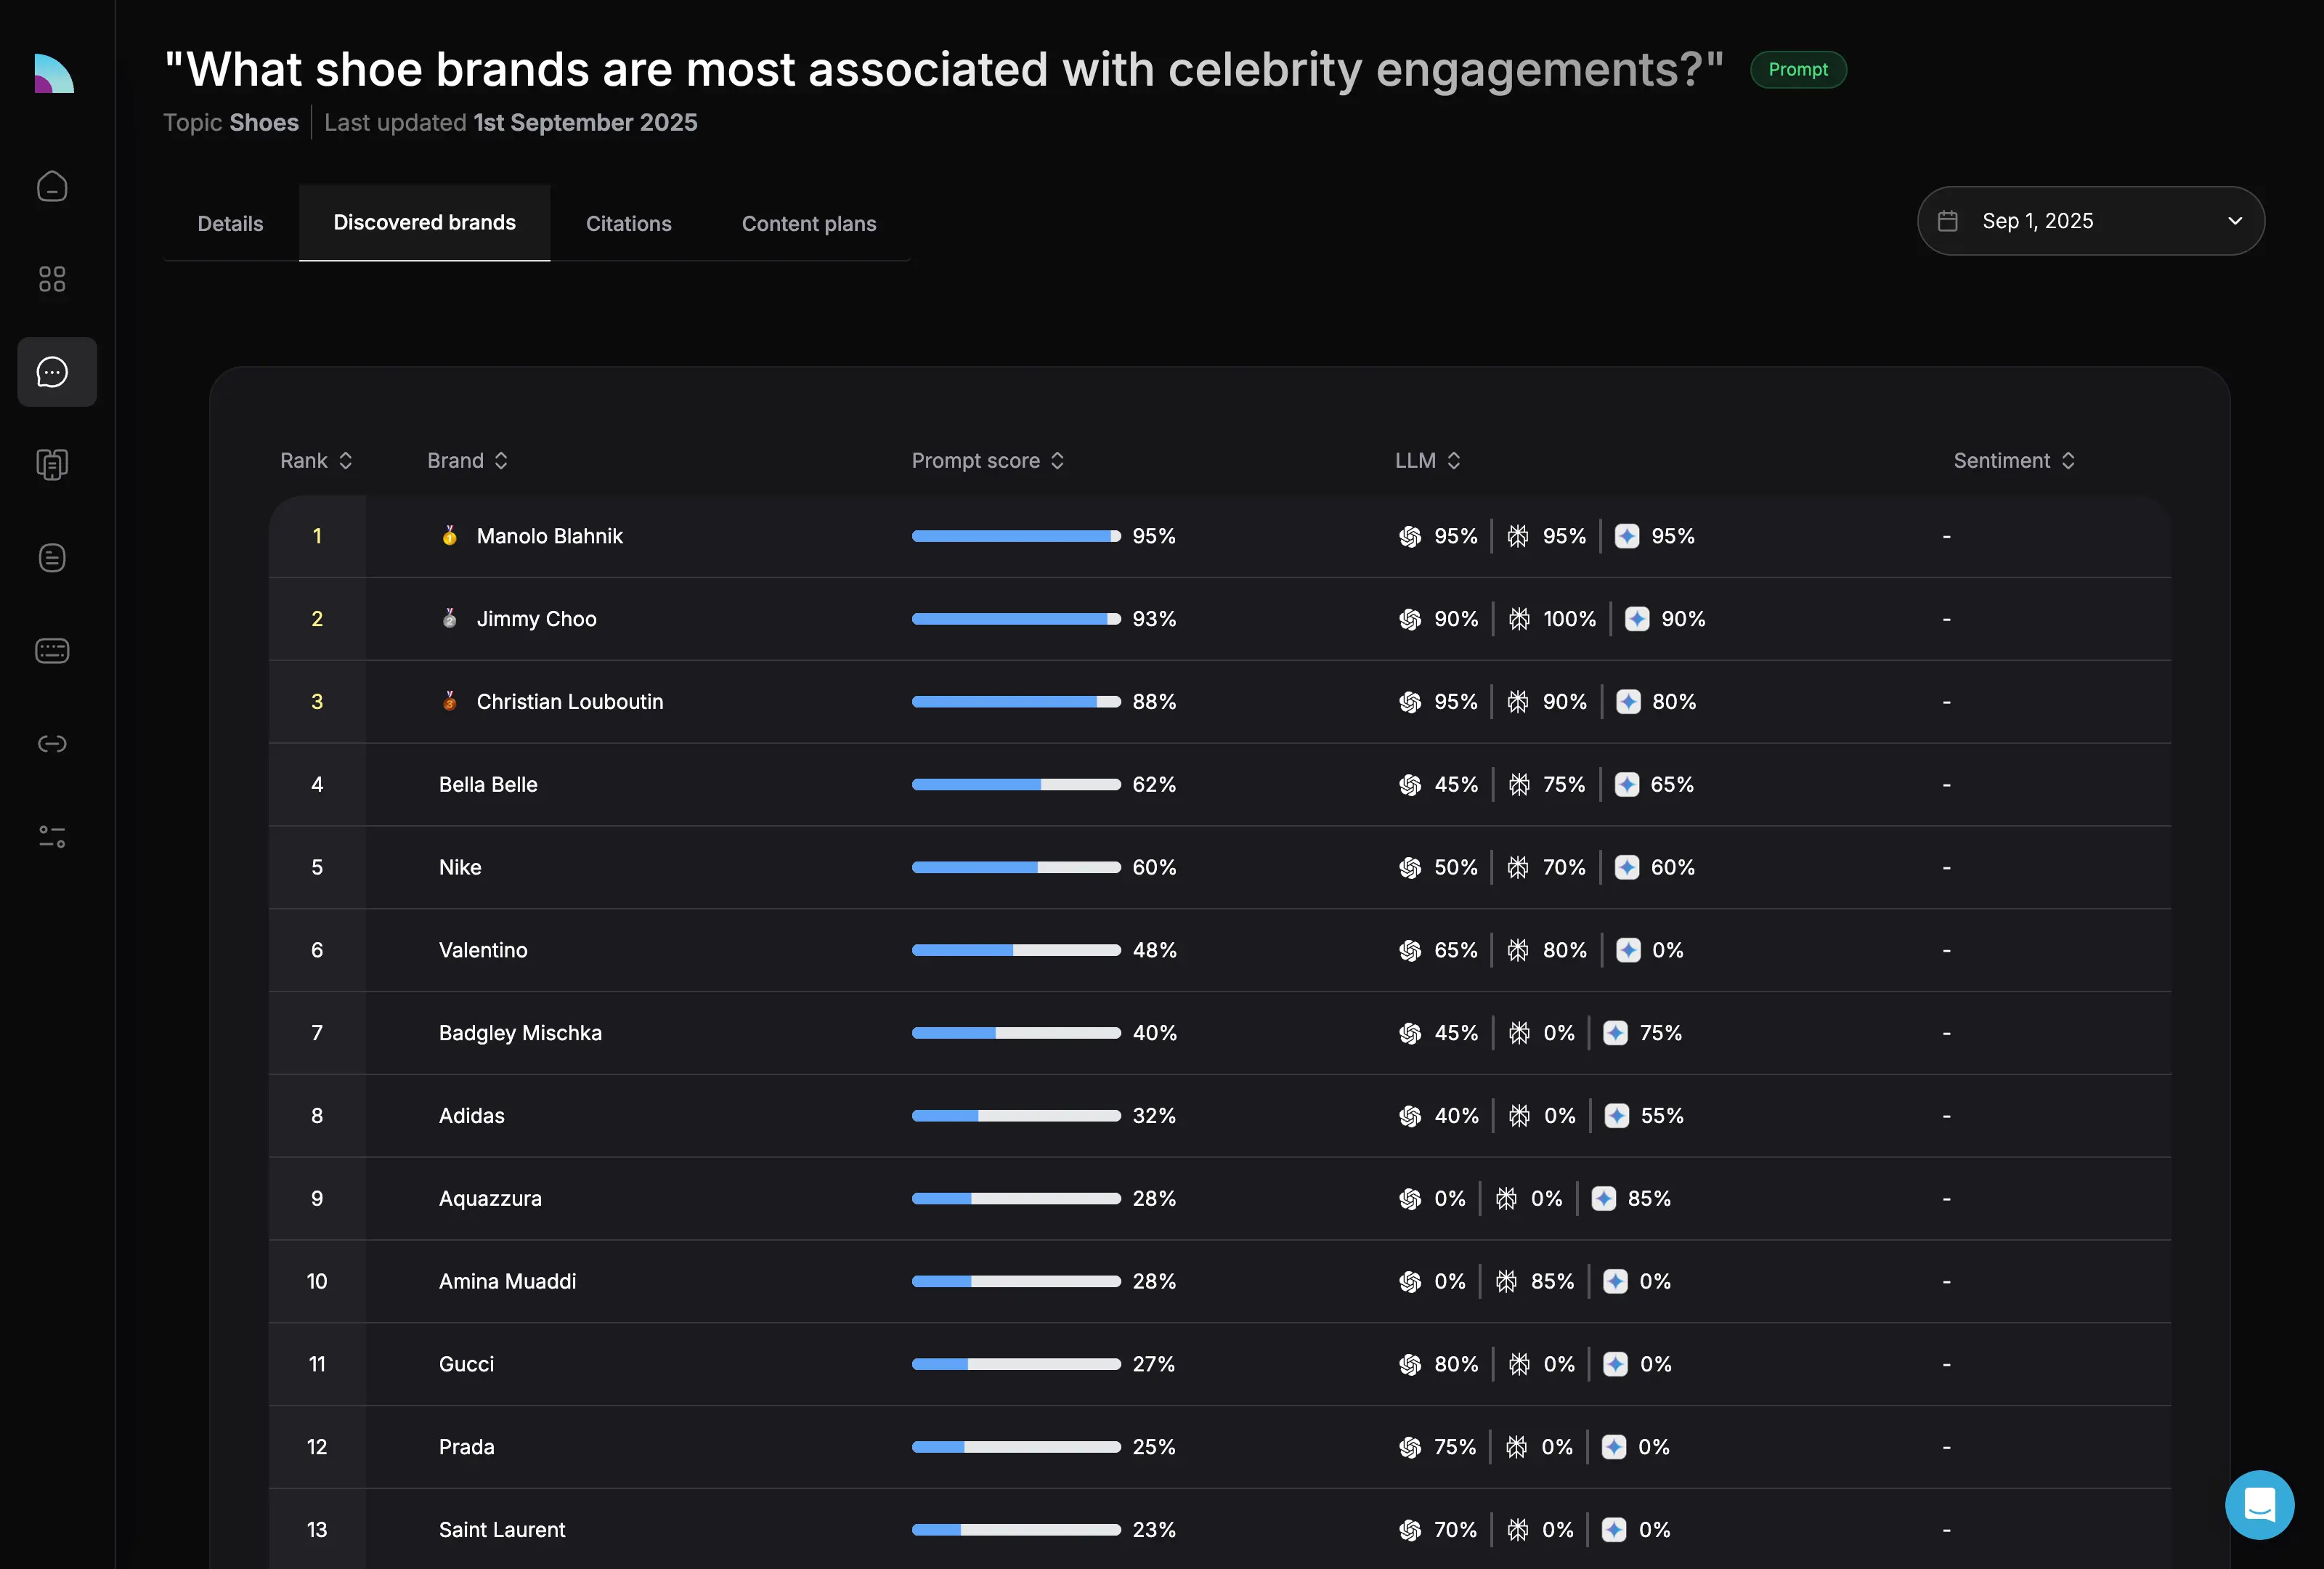Click rank number 13 cell
The height and width of the screenshot is (1569, 2324).
click(x=317, y=1529)
